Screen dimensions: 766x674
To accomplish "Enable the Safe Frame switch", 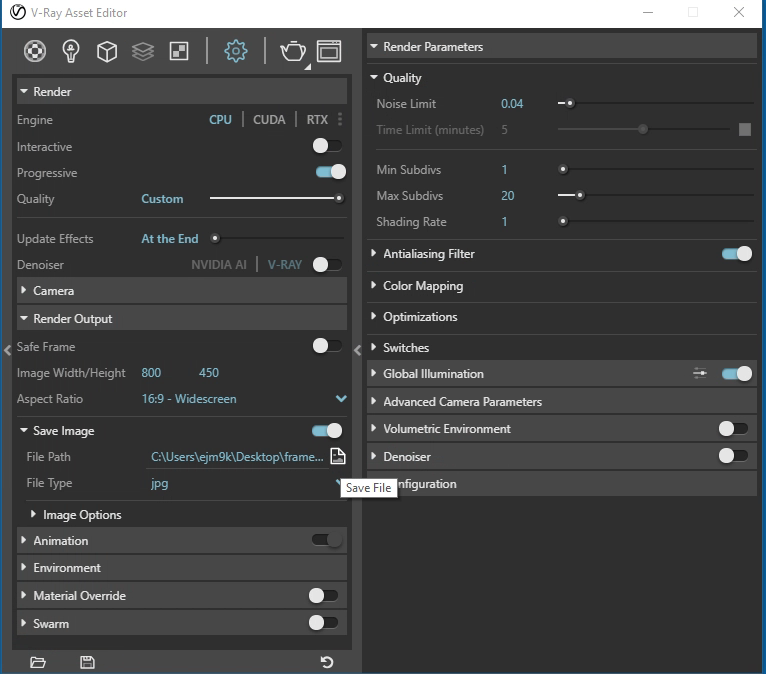I will point(327,346).
